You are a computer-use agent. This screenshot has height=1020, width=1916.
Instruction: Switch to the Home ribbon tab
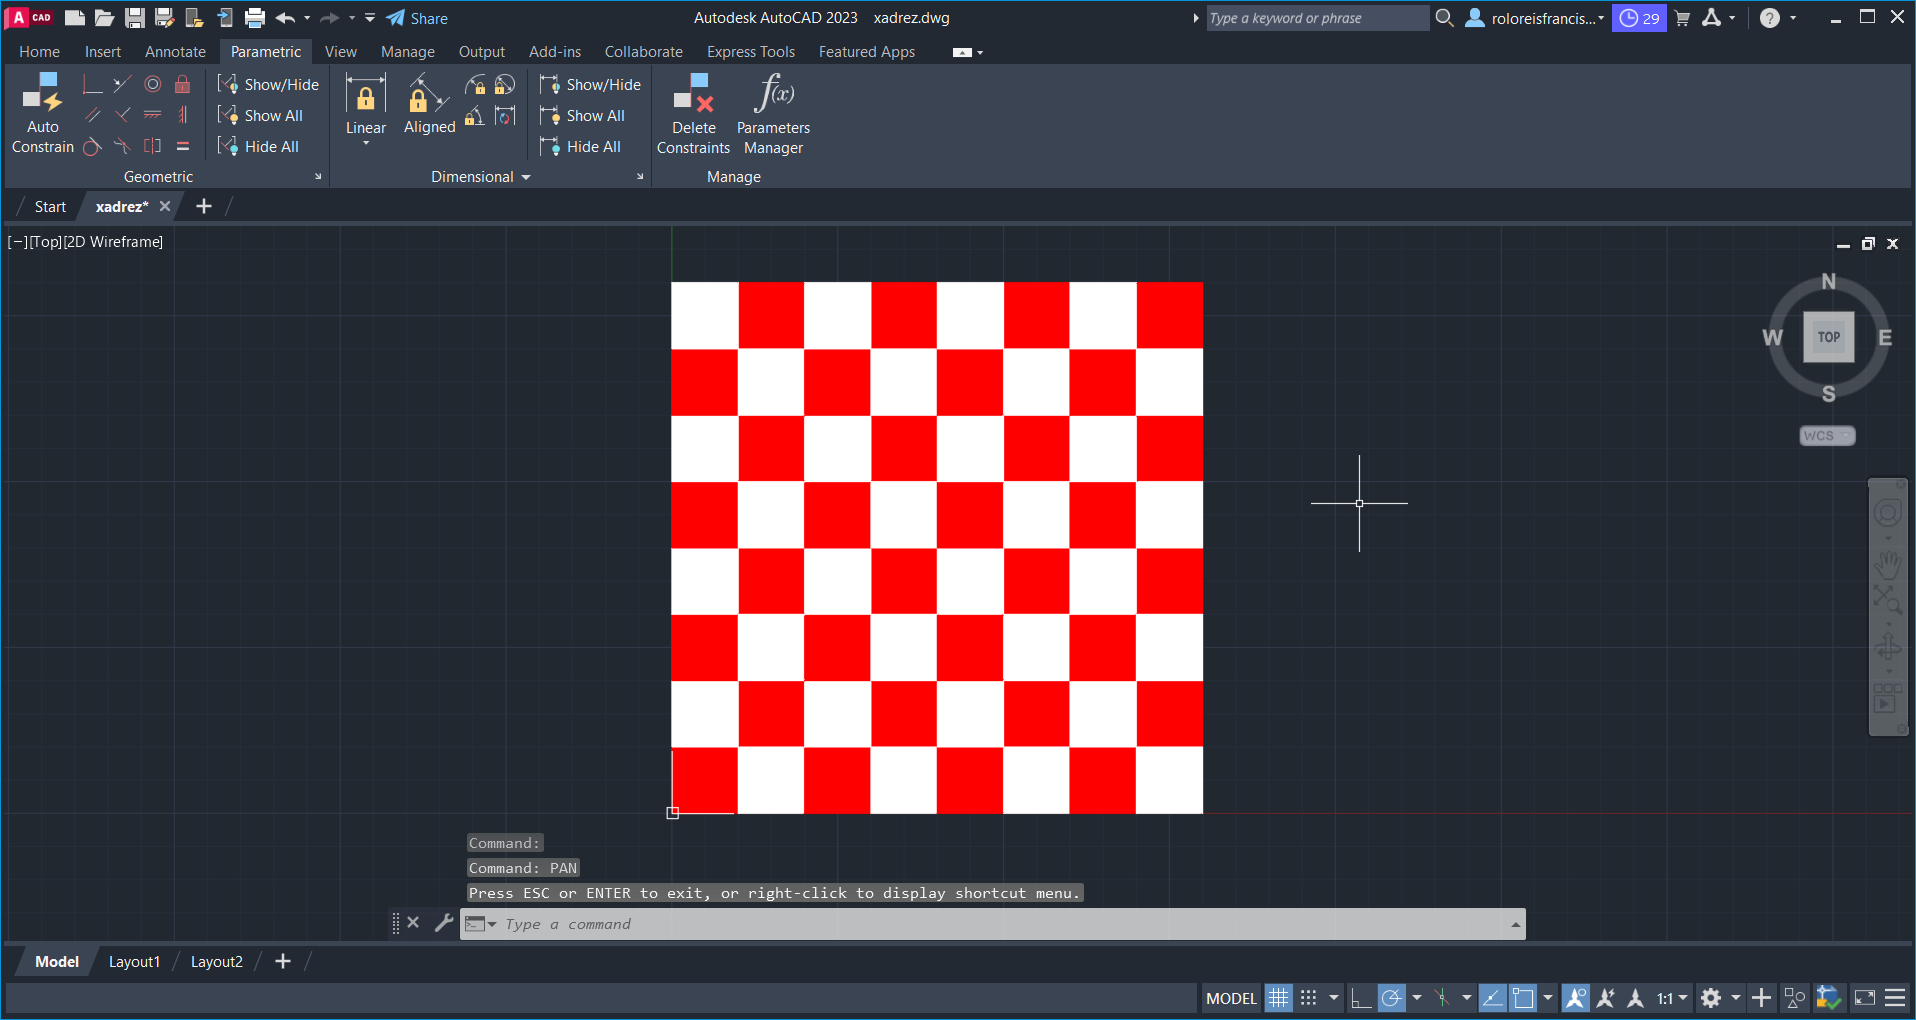point(39,52)
